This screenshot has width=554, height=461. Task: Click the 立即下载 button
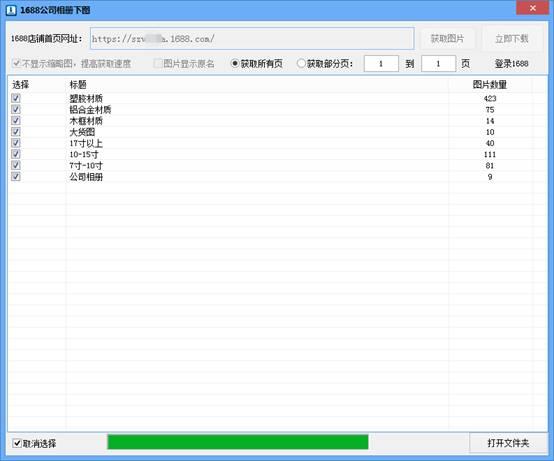pos(511,39)
